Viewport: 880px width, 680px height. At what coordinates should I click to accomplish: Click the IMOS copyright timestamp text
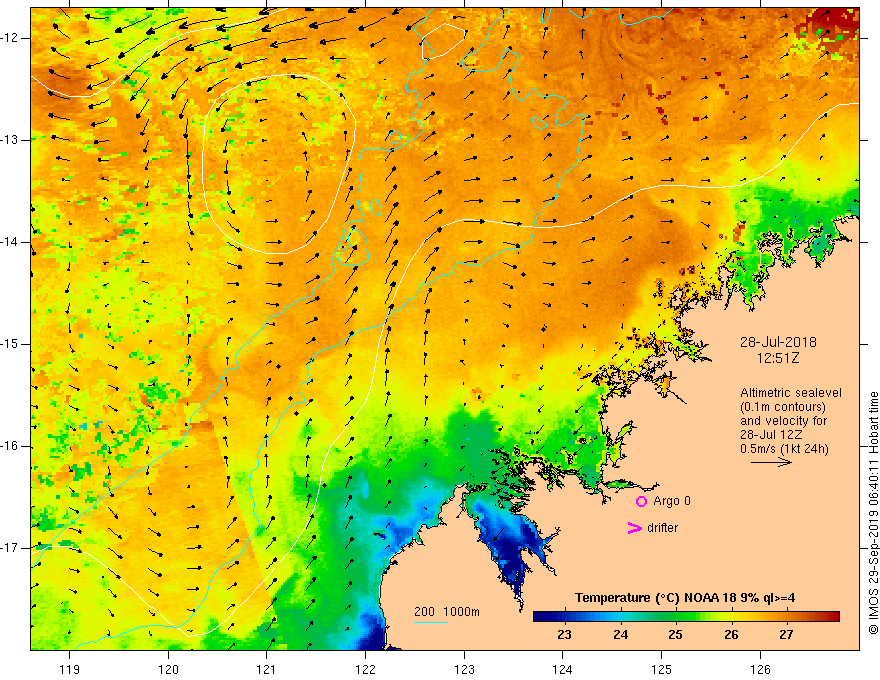(873, 513)
